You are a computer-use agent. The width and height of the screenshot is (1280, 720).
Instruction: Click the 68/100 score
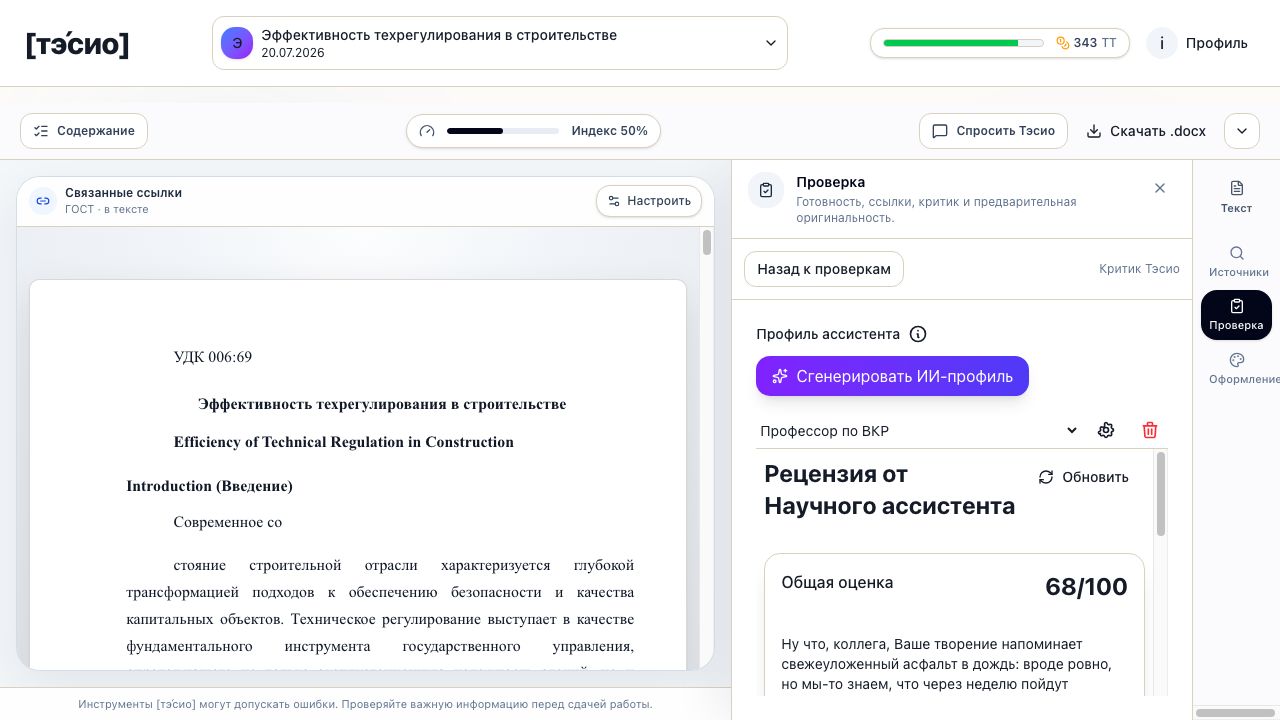(1086, 587)
